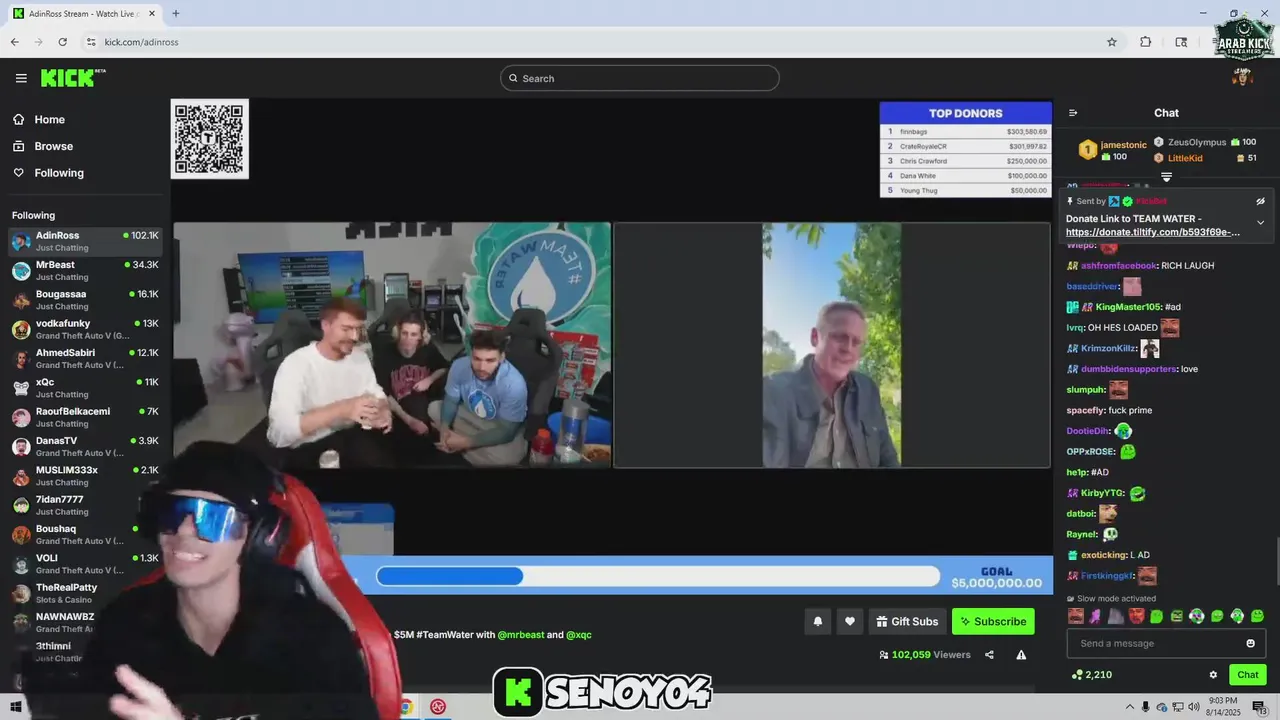The image size is (1280, 720).
Task: Click the green Chat send button
Action: (1248, 675)
